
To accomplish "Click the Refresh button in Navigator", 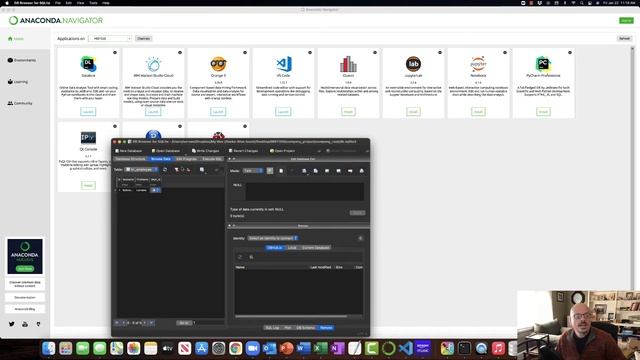I will click(624, 38).
